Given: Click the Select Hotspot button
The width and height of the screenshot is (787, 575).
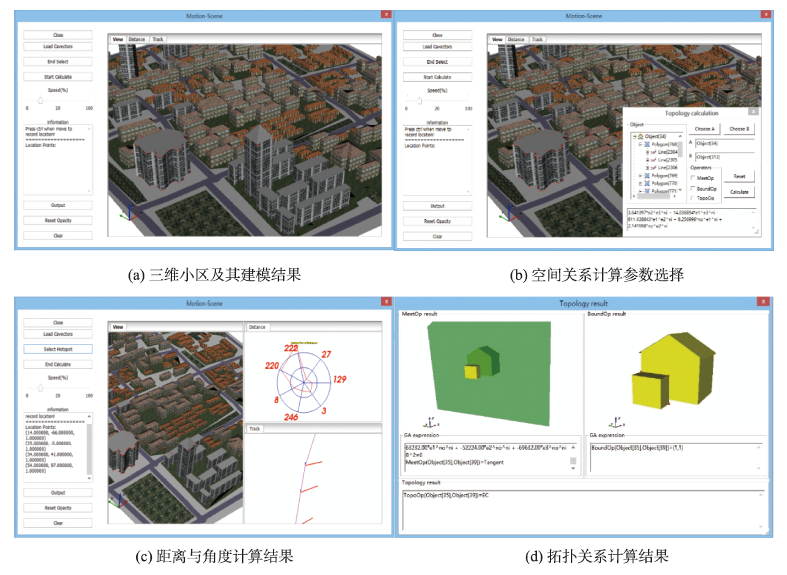Looking at the screenshot, I should [x=58, y=349].
